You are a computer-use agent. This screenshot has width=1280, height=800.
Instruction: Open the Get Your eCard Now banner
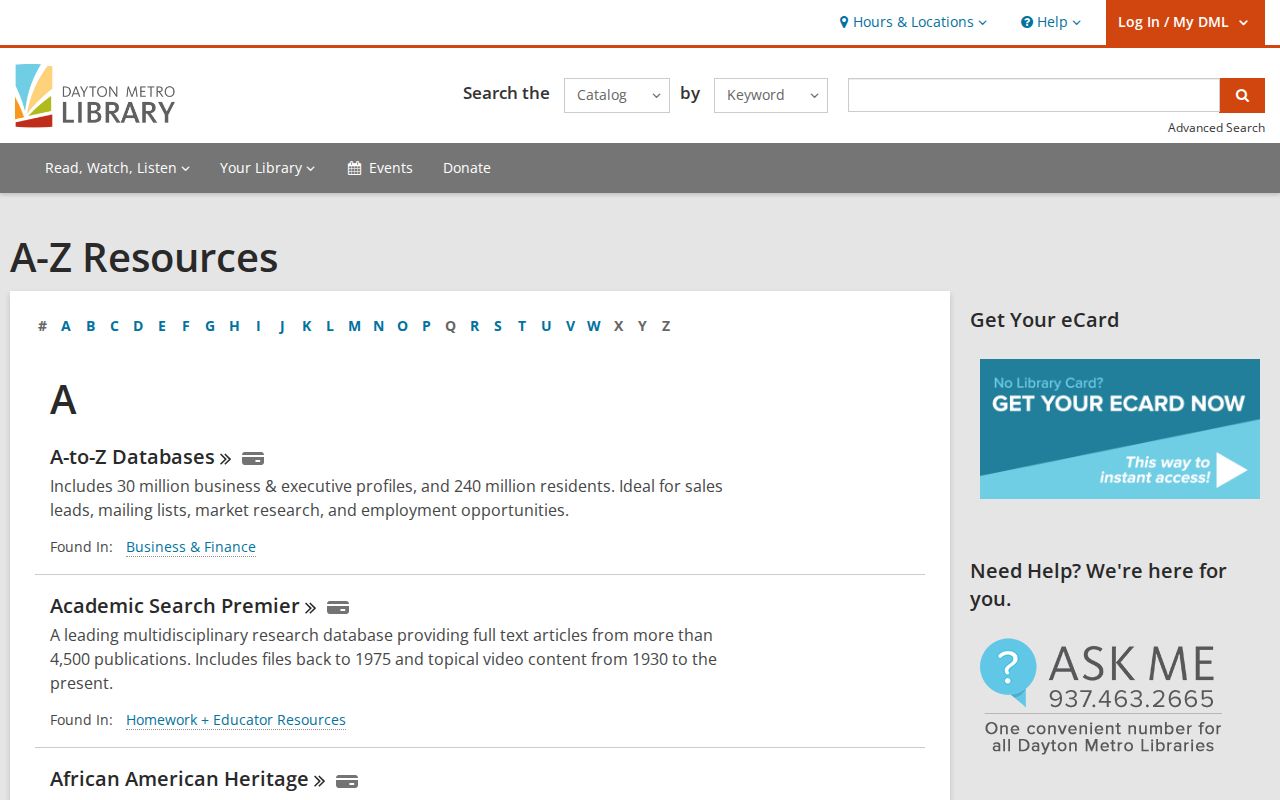tap(1120, 429)
